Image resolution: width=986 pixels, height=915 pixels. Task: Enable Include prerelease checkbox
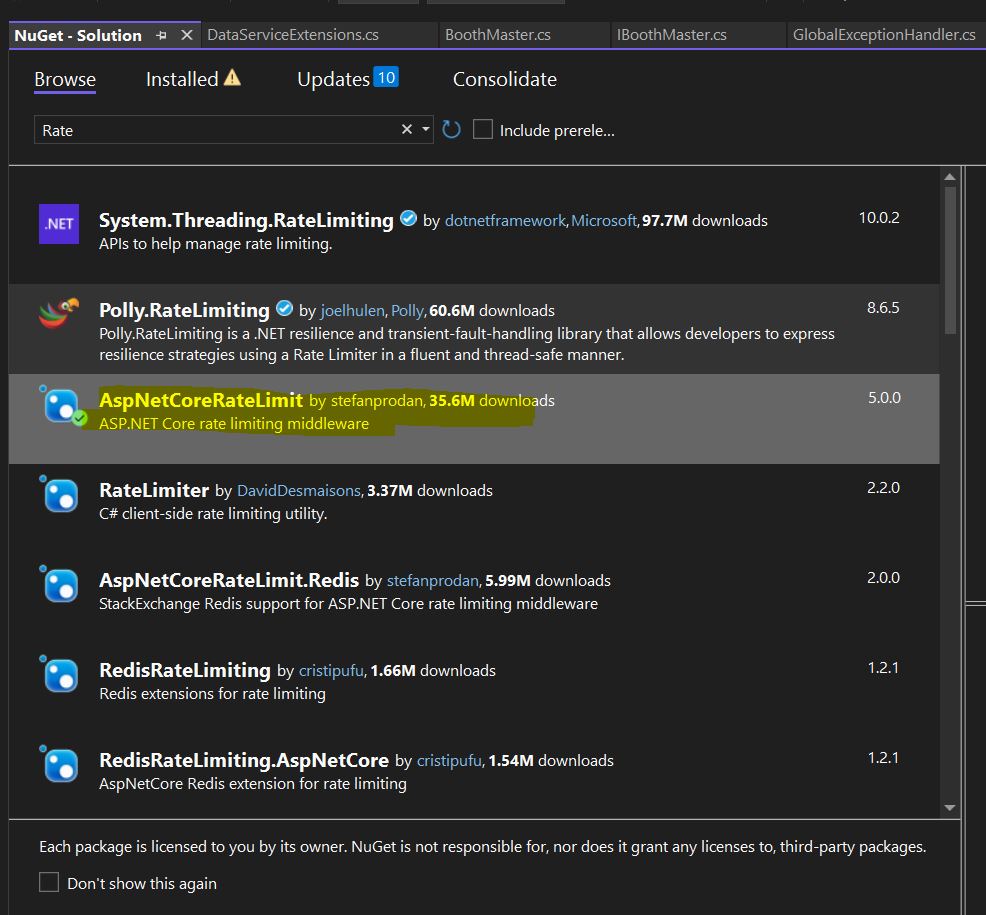[x=483, y=130]
